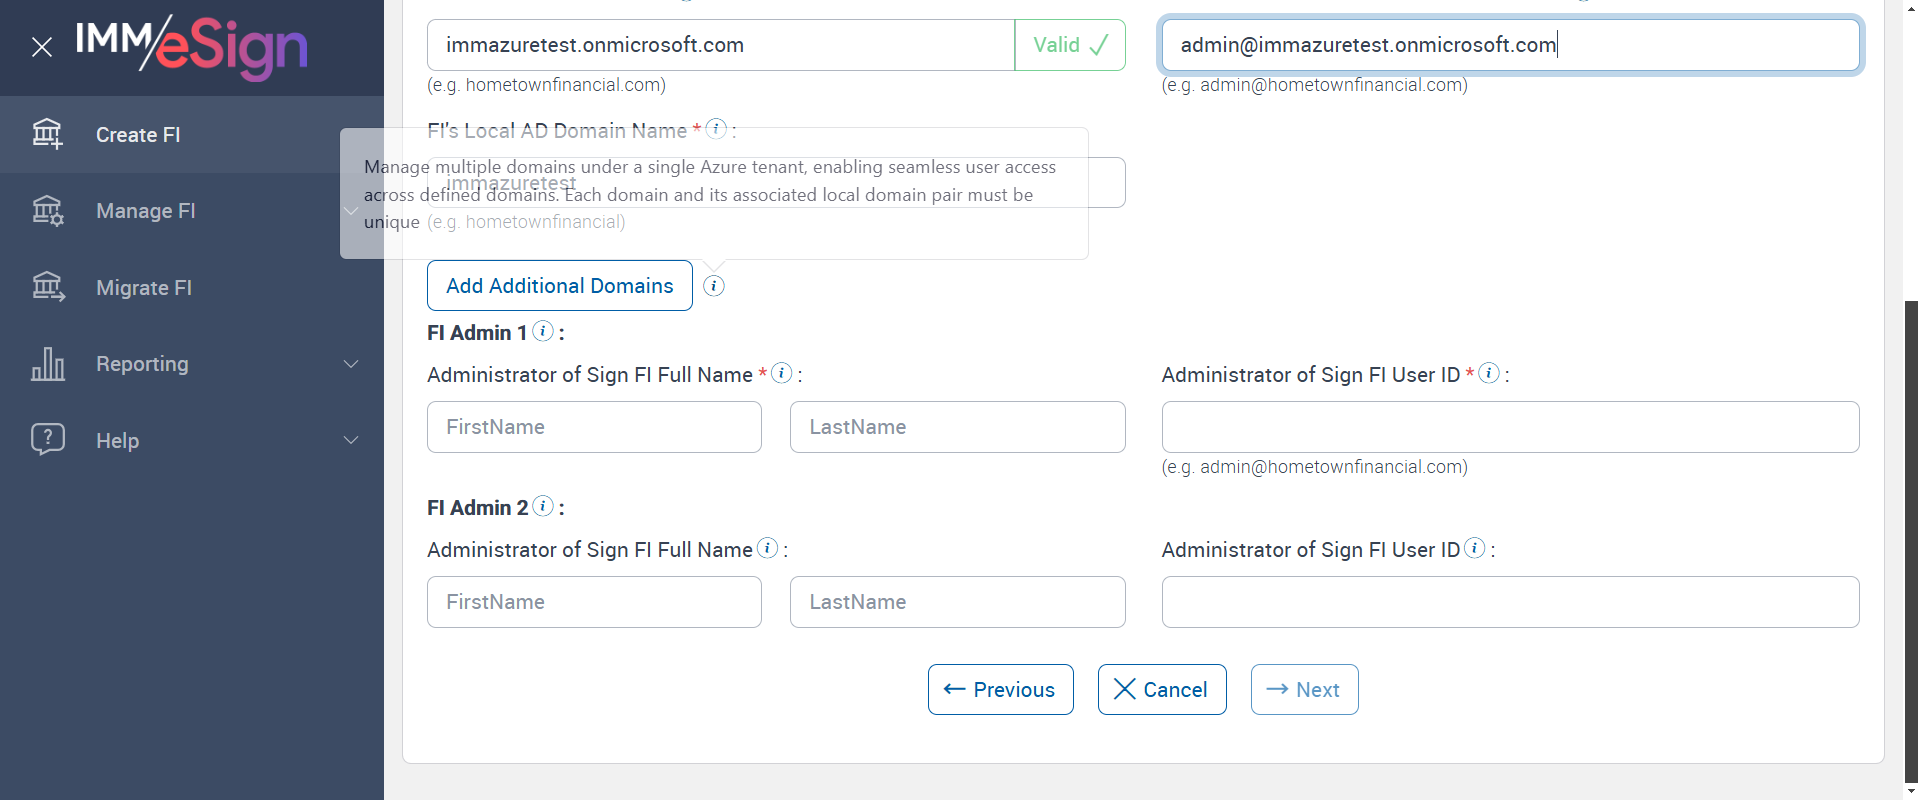Click the Next button
Viewport: 1920px width, 800px height.
(1304, 690)
